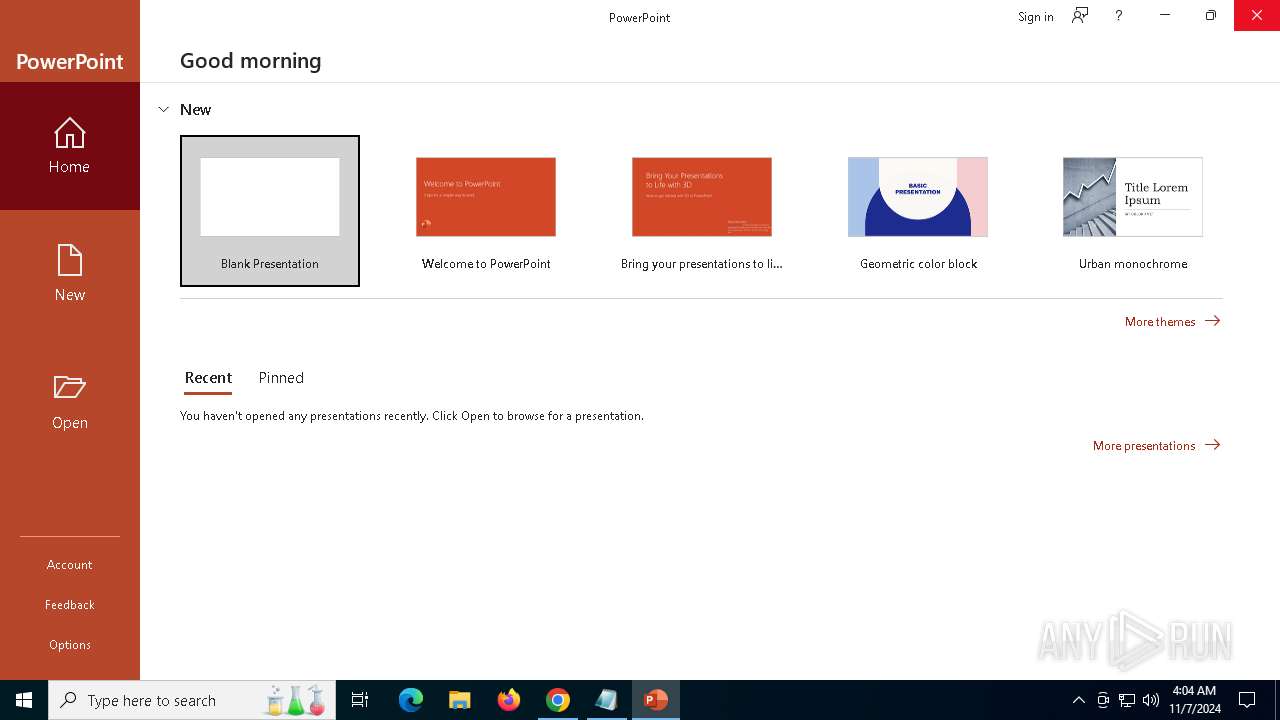
Task: Show hidden system tray icons
Action: point(1079,700)
